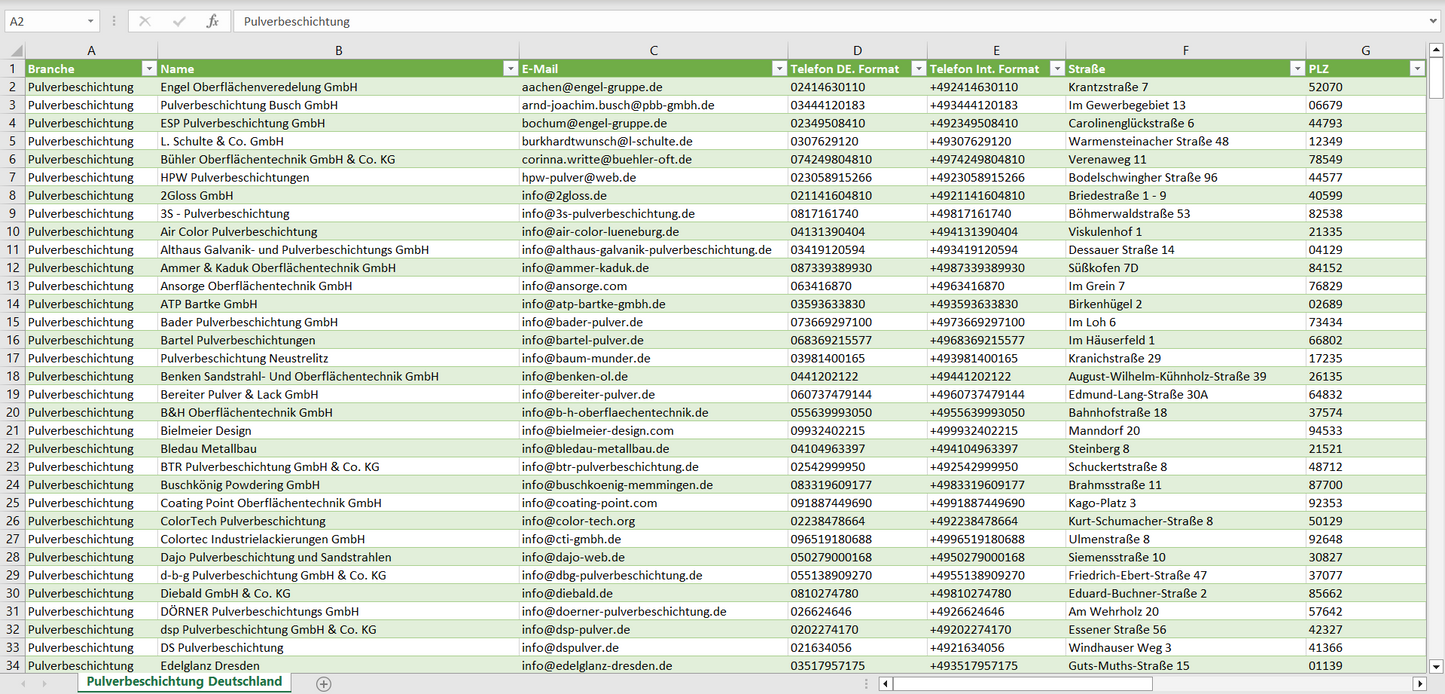This screenshot has height=694, width=1445.
Task: Click horizontal scrollbar left arrow
Action: 885,684
